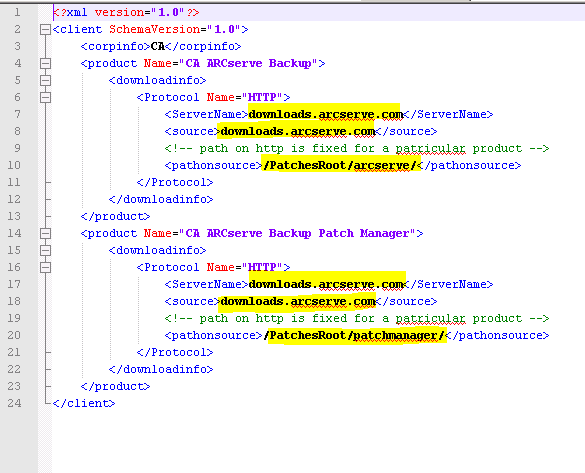Collapse the client fold marker on line 2
The image size is (585, 473).
point(45,29)
